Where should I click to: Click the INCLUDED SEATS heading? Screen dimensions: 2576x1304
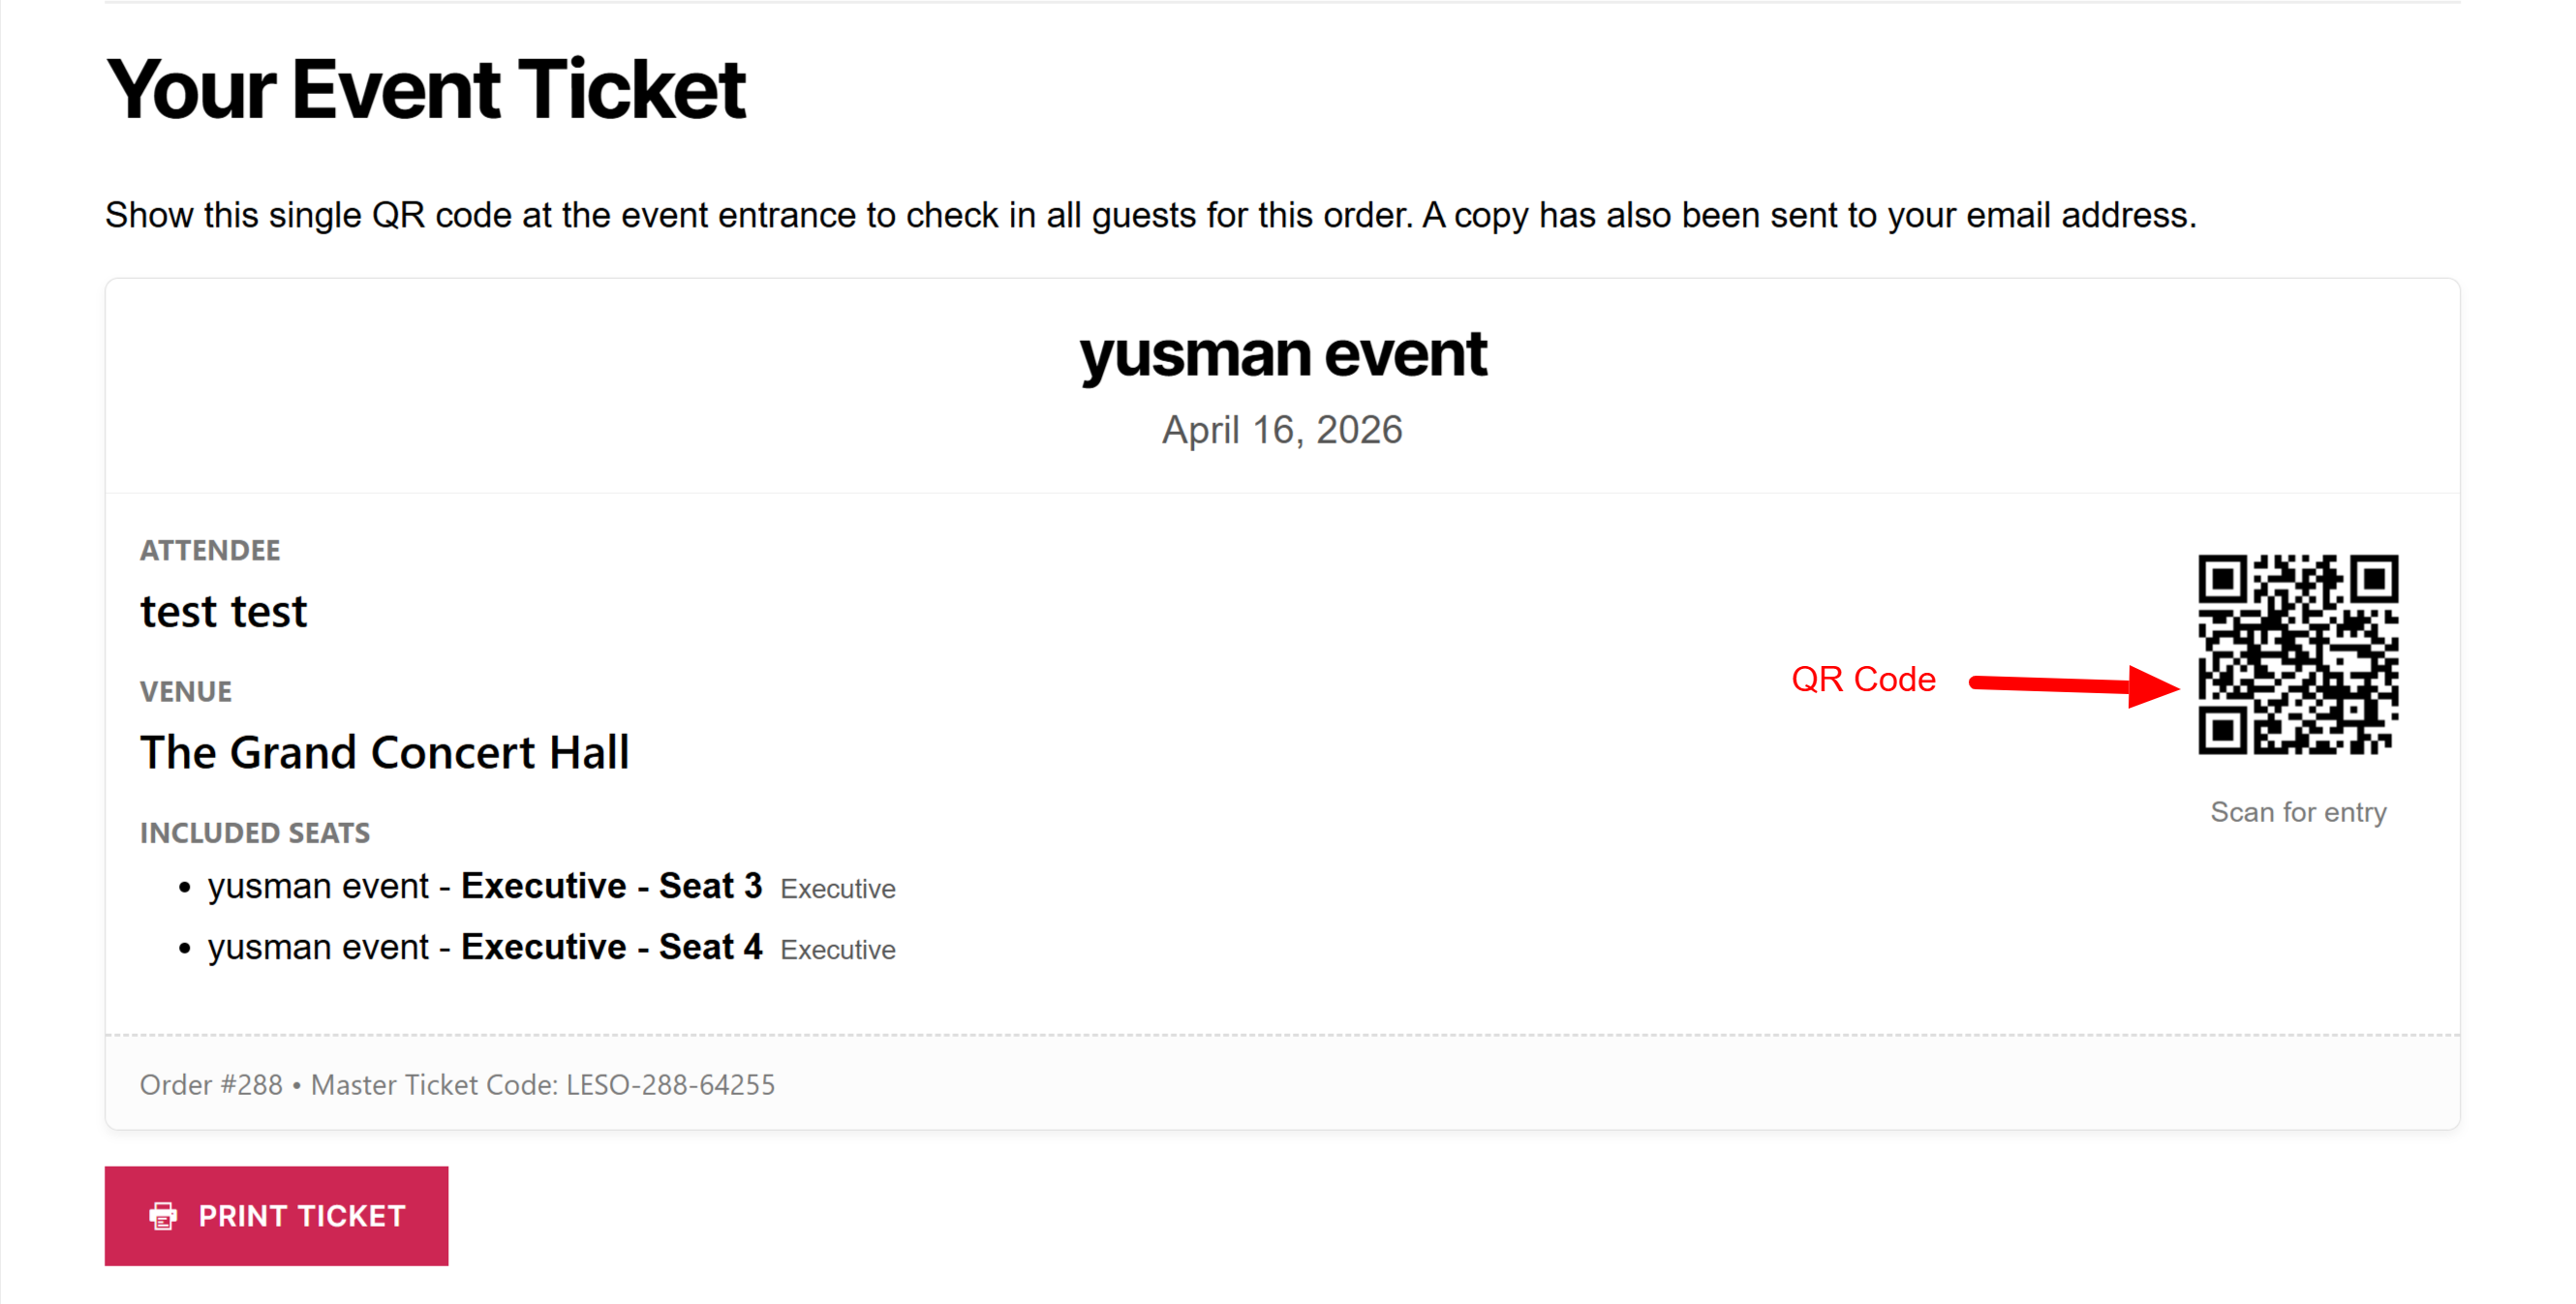255,832
